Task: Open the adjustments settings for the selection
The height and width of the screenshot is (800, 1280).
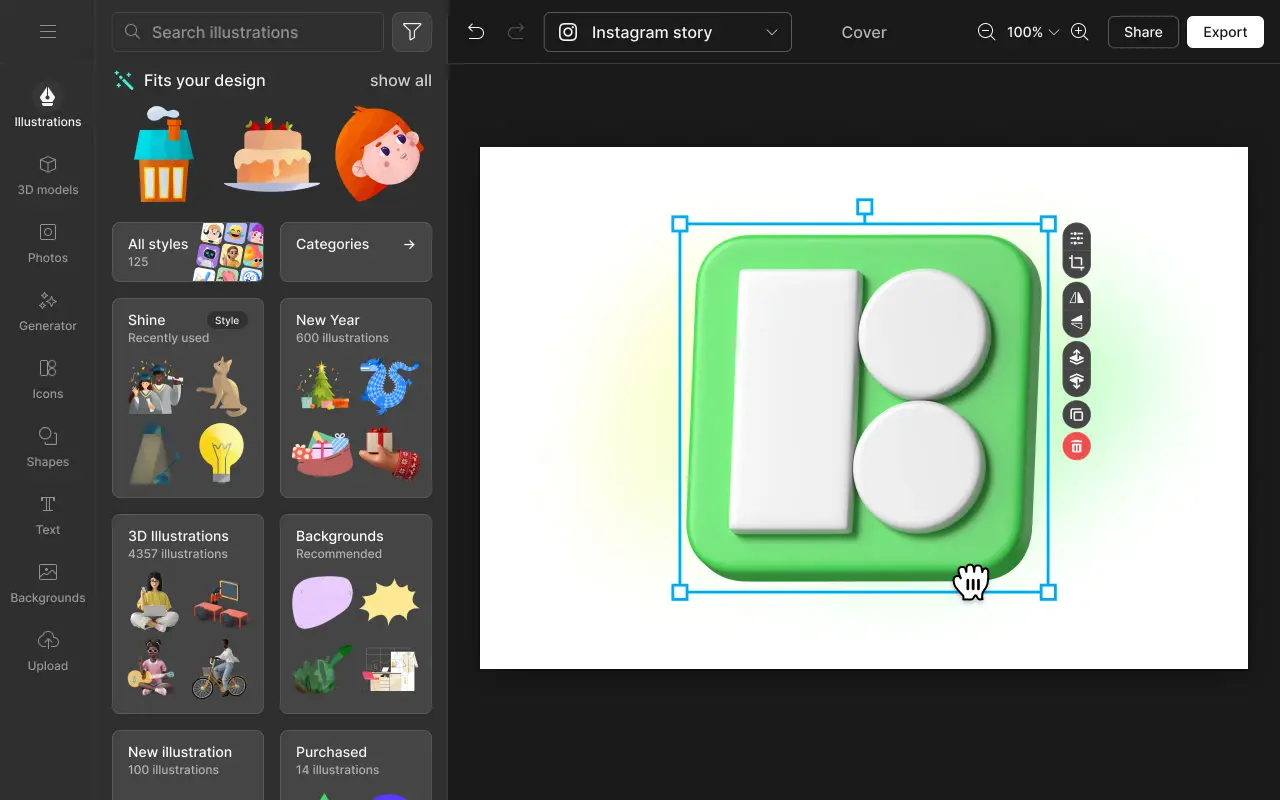Action: pos(1076,238)
